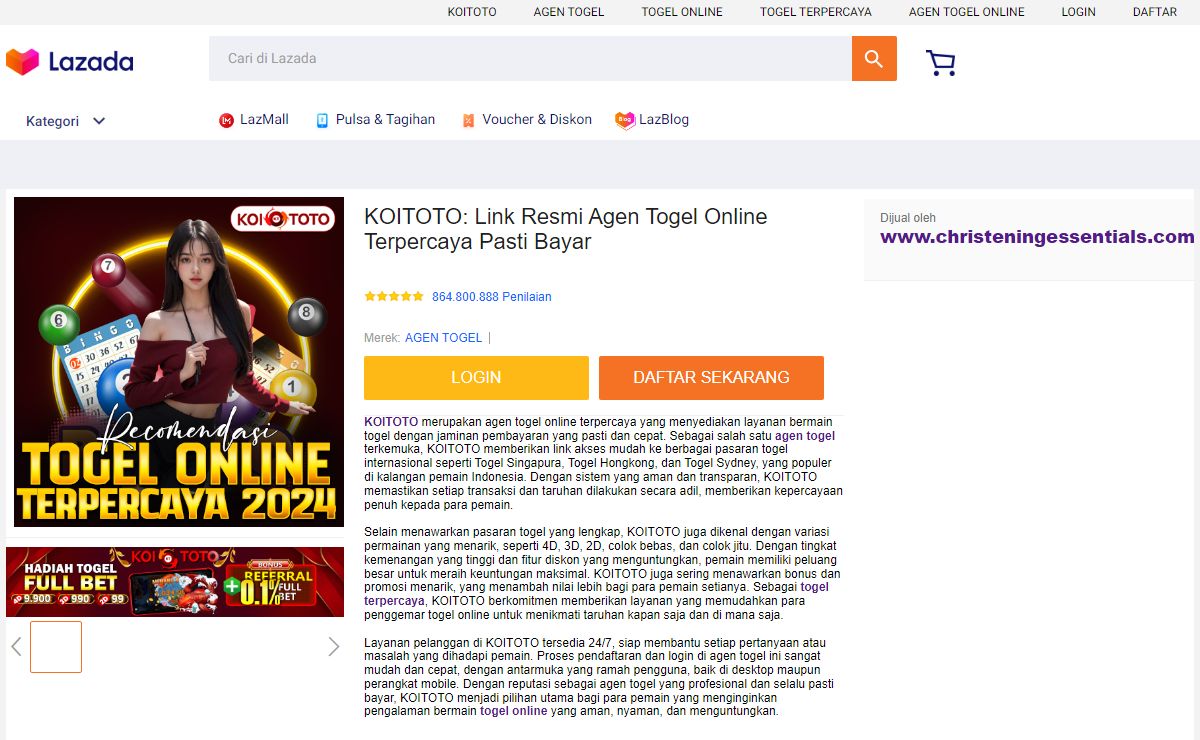The height and width of the screenshot is (740, 1200).
Task: Click the Pulsa & Tagihan phone icon
Action: point(322,120)
